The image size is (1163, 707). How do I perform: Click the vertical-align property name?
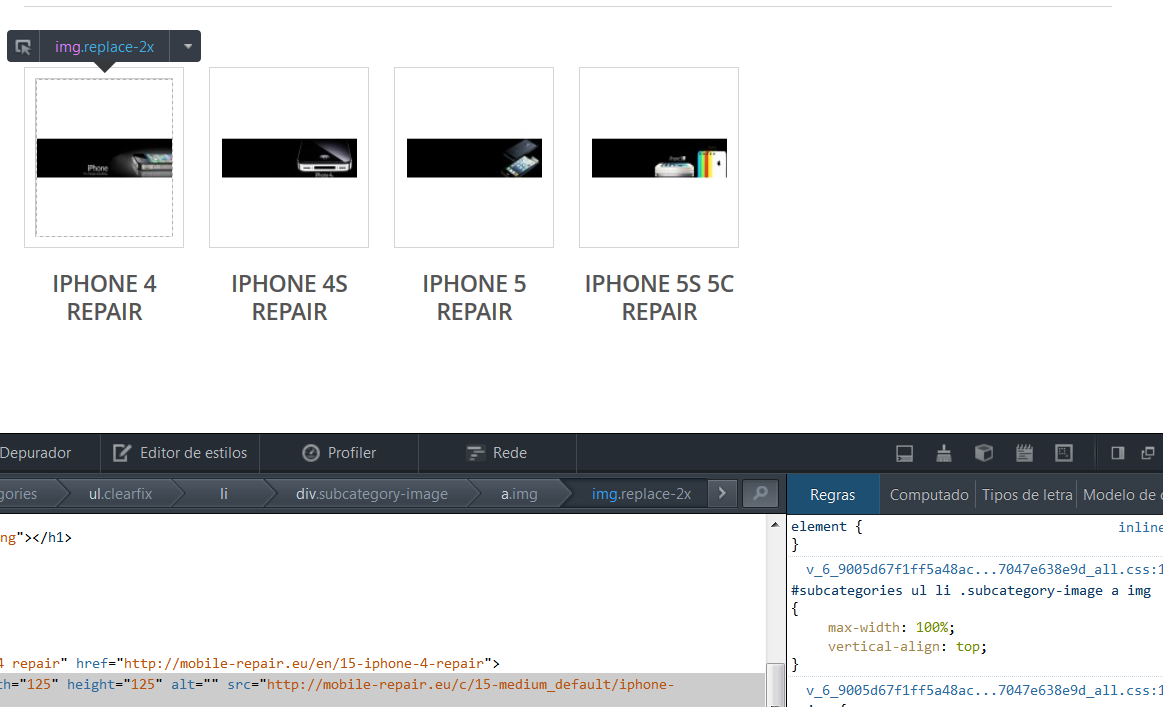(883, 647)
